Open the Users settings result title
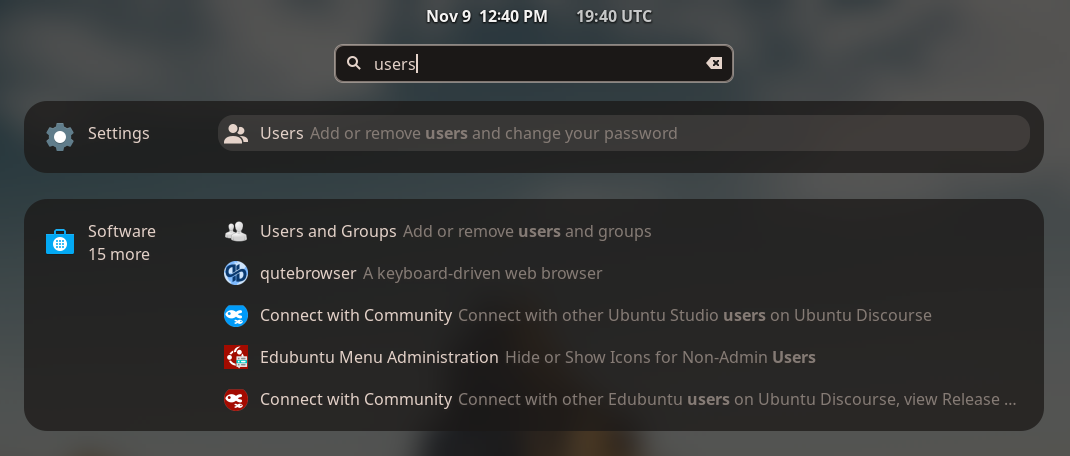This screenshot has width=1070, height=456. coord(281,134)
